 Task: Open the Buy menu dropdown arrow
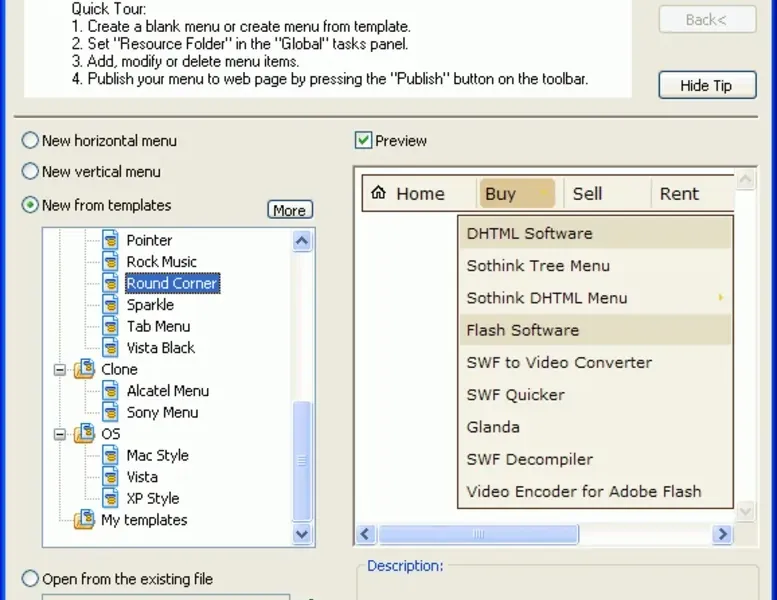pos(544,193)
